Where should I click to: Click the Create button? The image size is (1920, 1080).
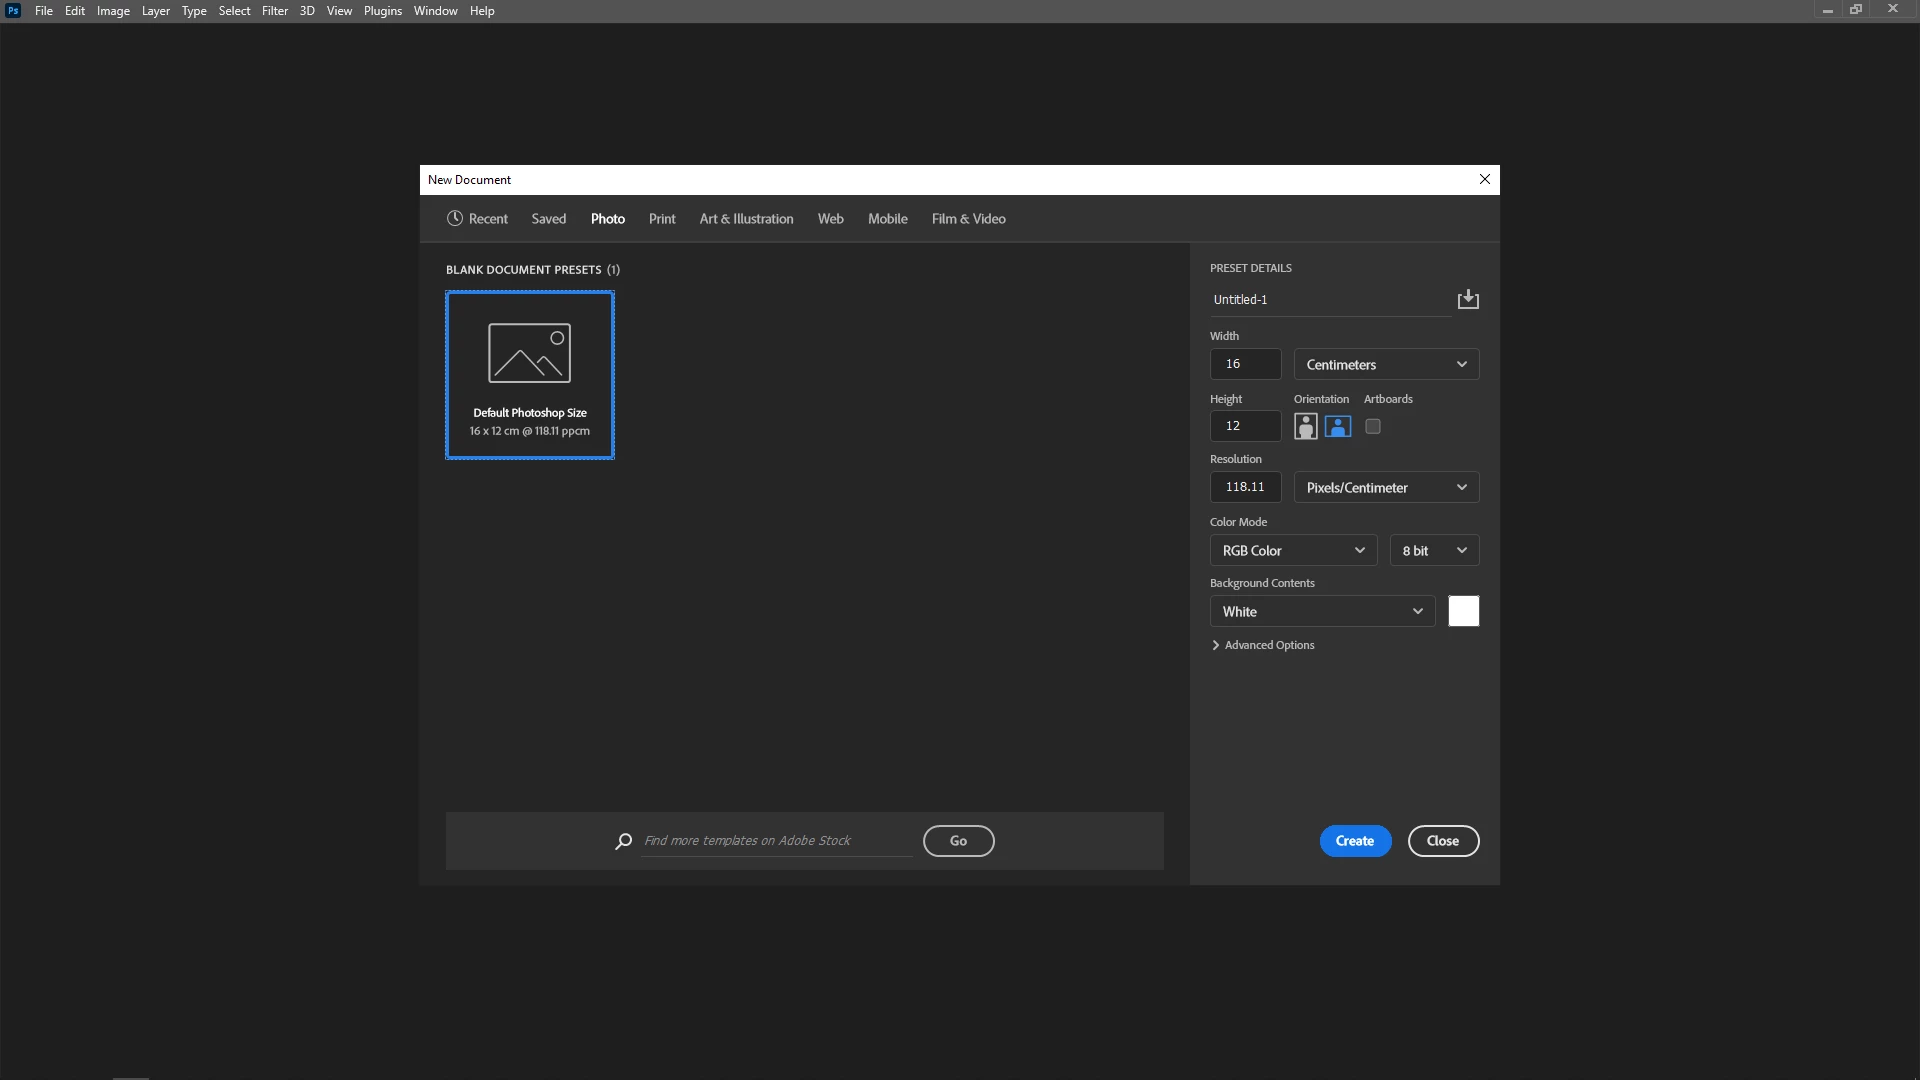pos(1354,841)
